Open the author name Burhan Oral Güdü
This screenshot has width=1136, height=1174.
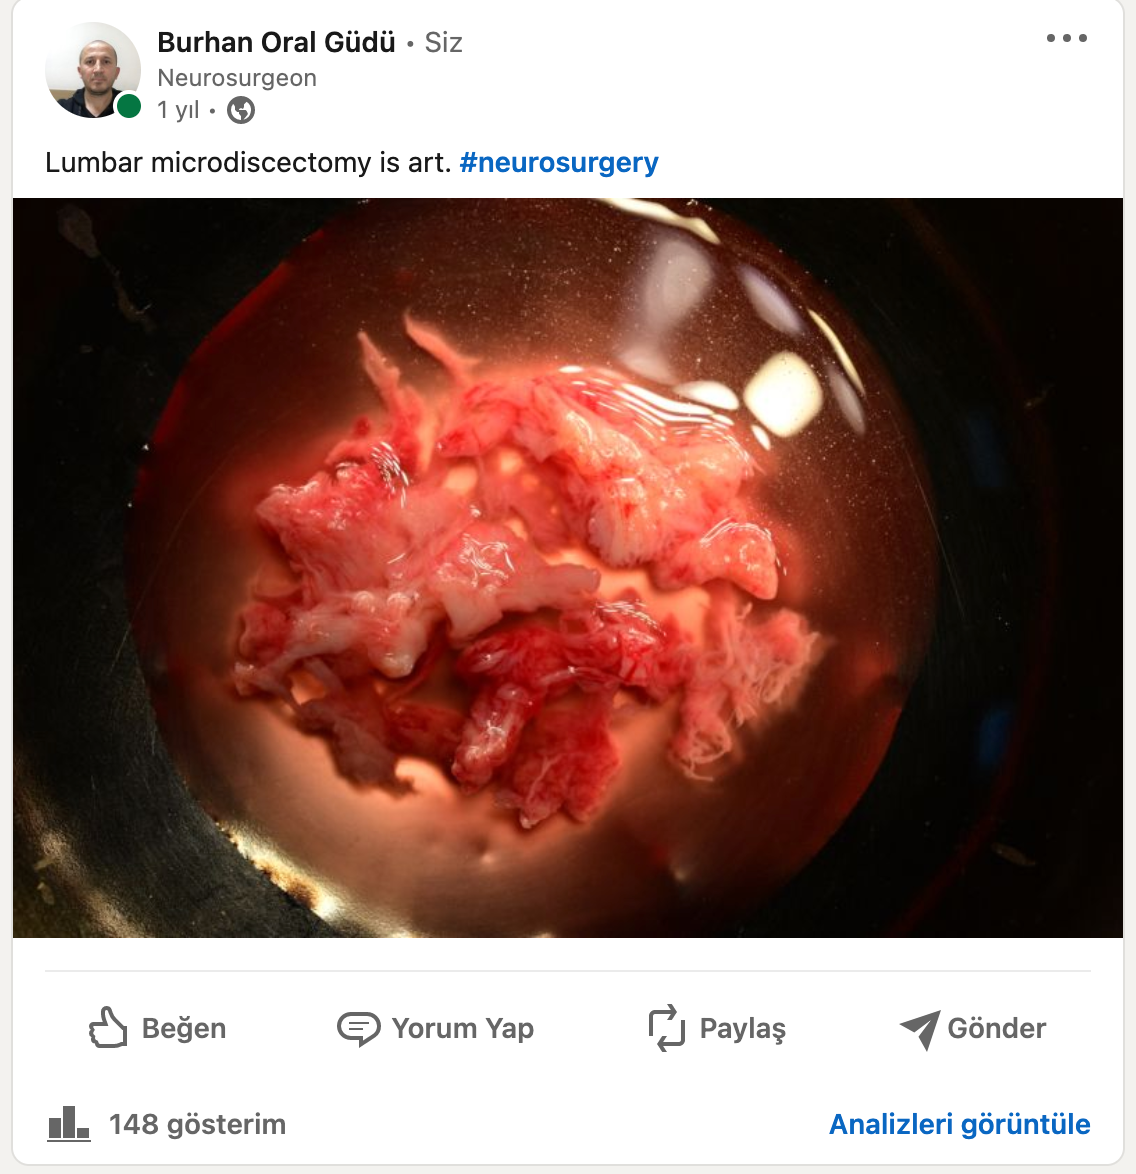276,43
